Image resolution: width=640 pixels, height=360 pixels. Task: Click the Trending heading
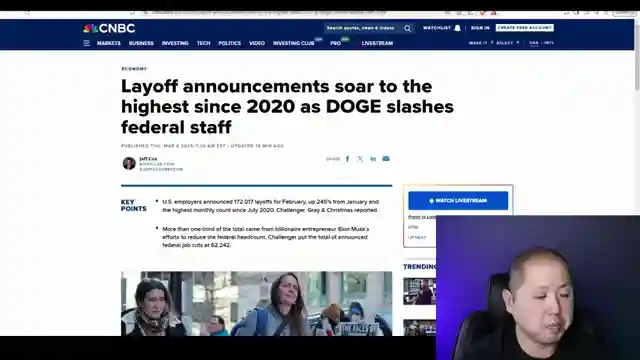point(420,267)
